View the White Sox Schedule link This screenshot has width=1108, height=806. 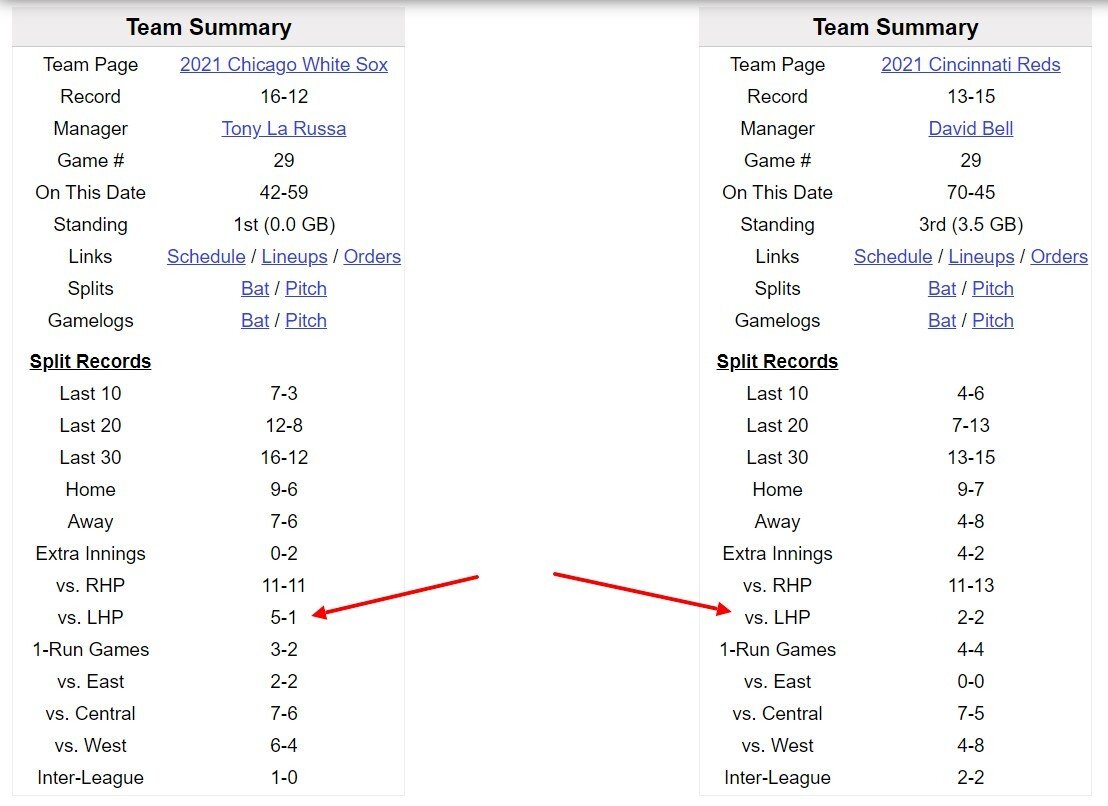206,257
